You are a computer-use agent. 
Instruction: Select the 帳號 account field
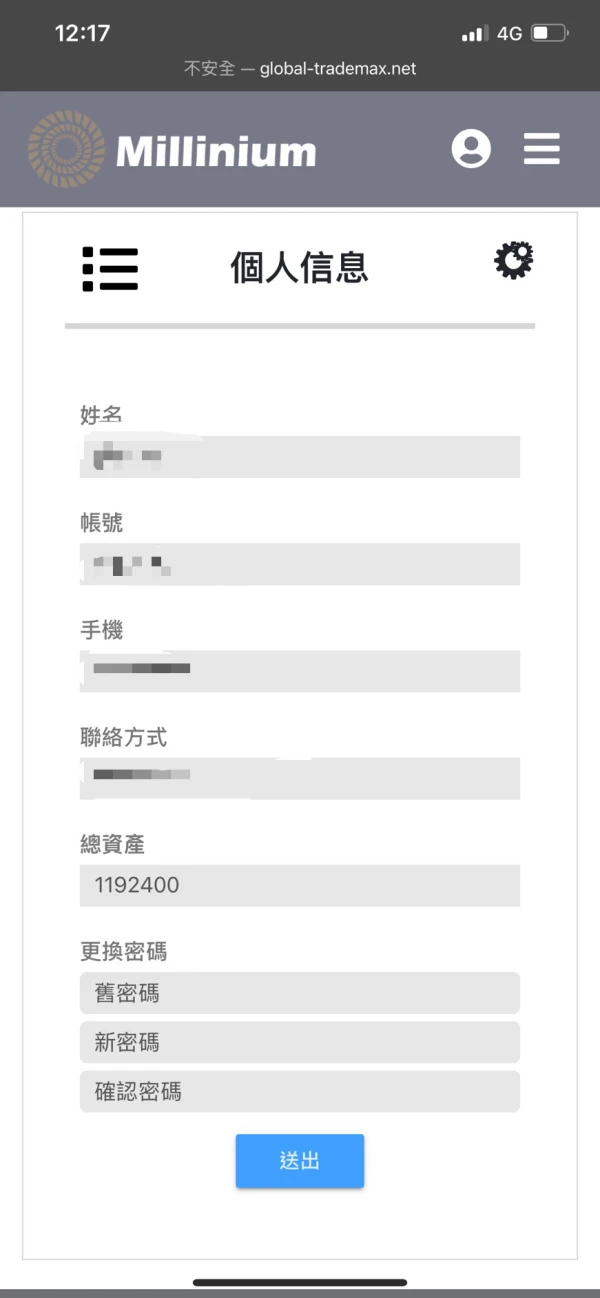pos(299,564)
